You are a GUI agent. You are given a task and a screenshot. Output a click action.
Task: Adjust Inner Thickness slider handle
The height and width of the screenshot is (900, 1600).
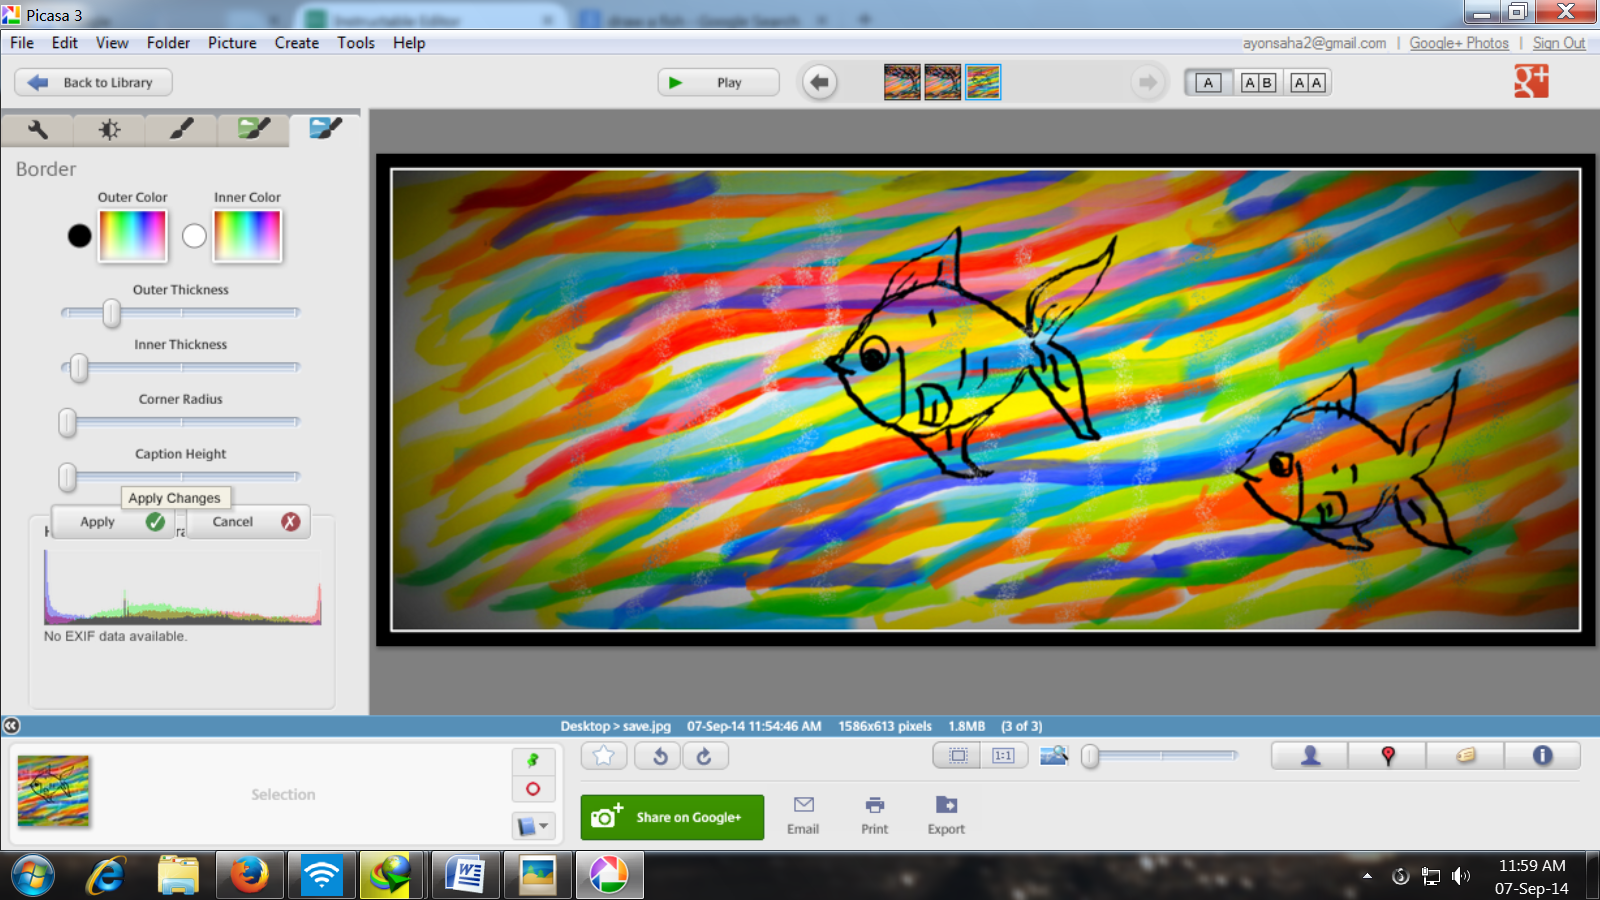tap(79, 368)
